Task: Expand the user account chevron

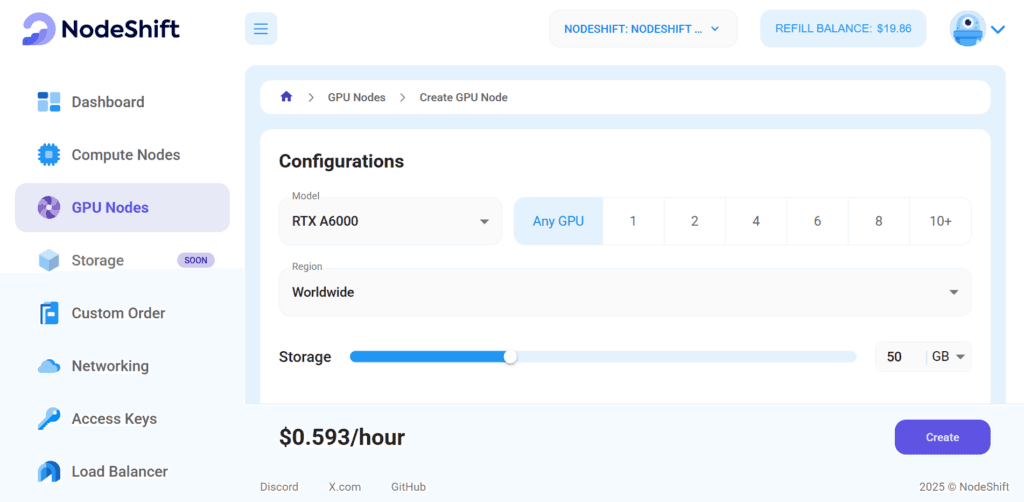Action: [x=998, y=29]
